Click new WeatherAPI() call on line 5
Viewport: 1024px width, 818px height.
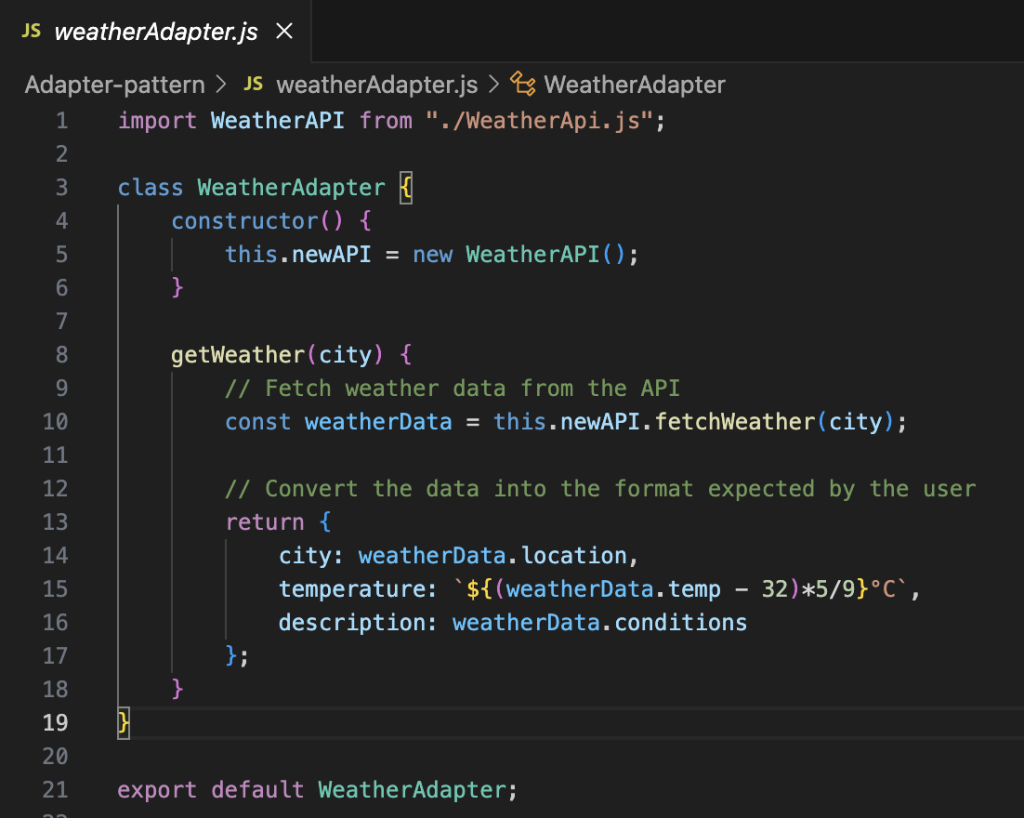click(519, 255)
